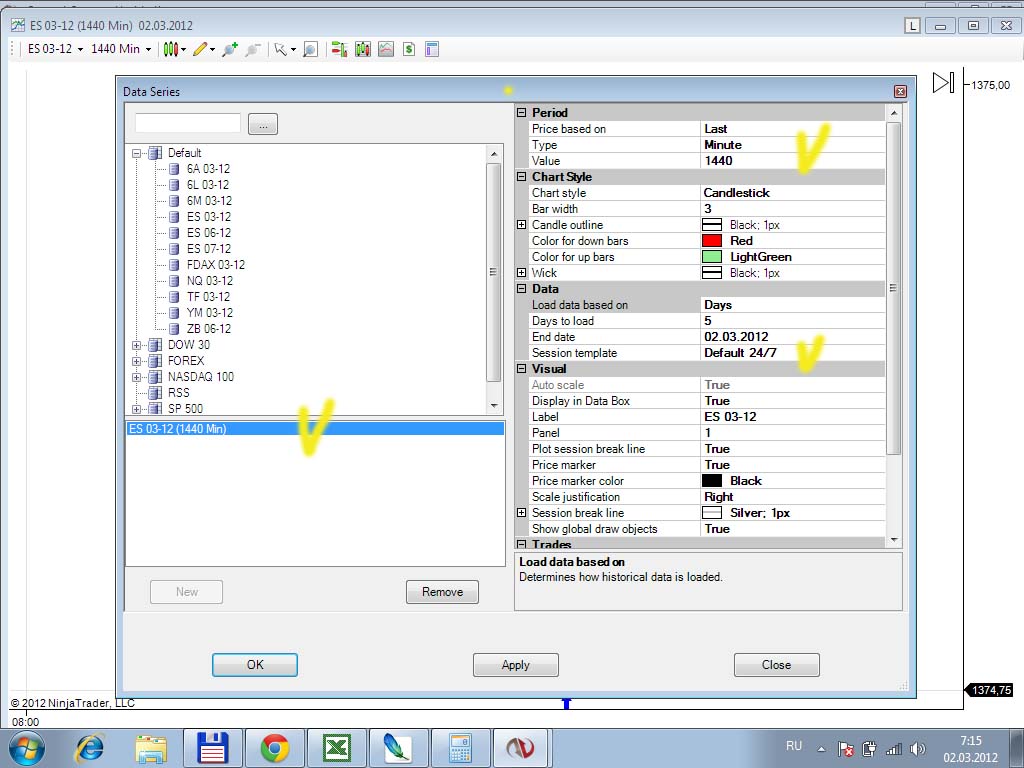Click the instrument search input field
The height and width of the screenshot is (768, 1024).
(188, 123)
